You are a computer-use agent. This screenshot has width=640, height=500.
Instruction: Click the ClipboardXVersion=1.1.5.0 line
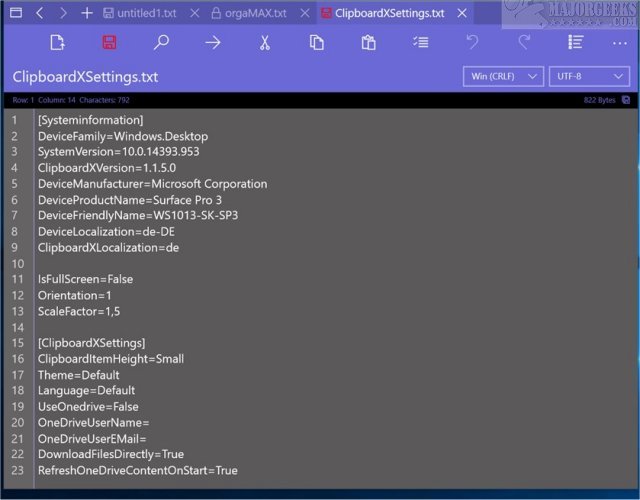coord(107,168)
